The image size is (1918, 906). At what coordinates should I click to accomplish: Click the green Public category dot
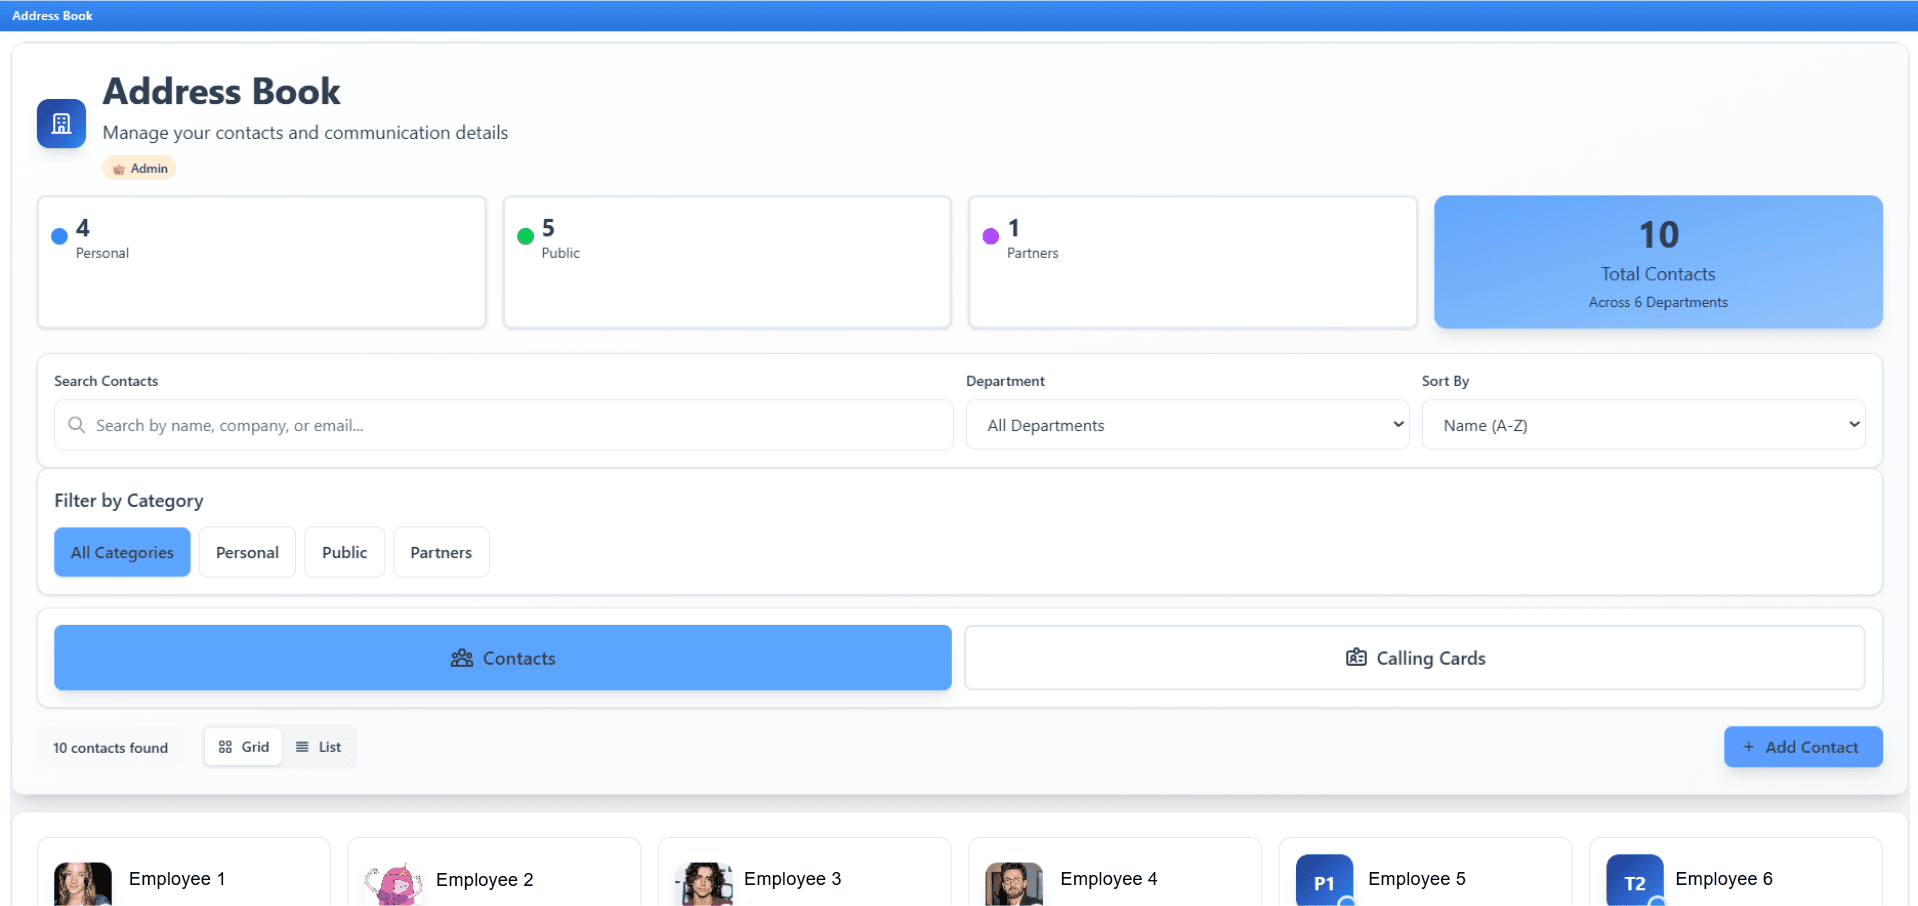click(x=525, y=237)
